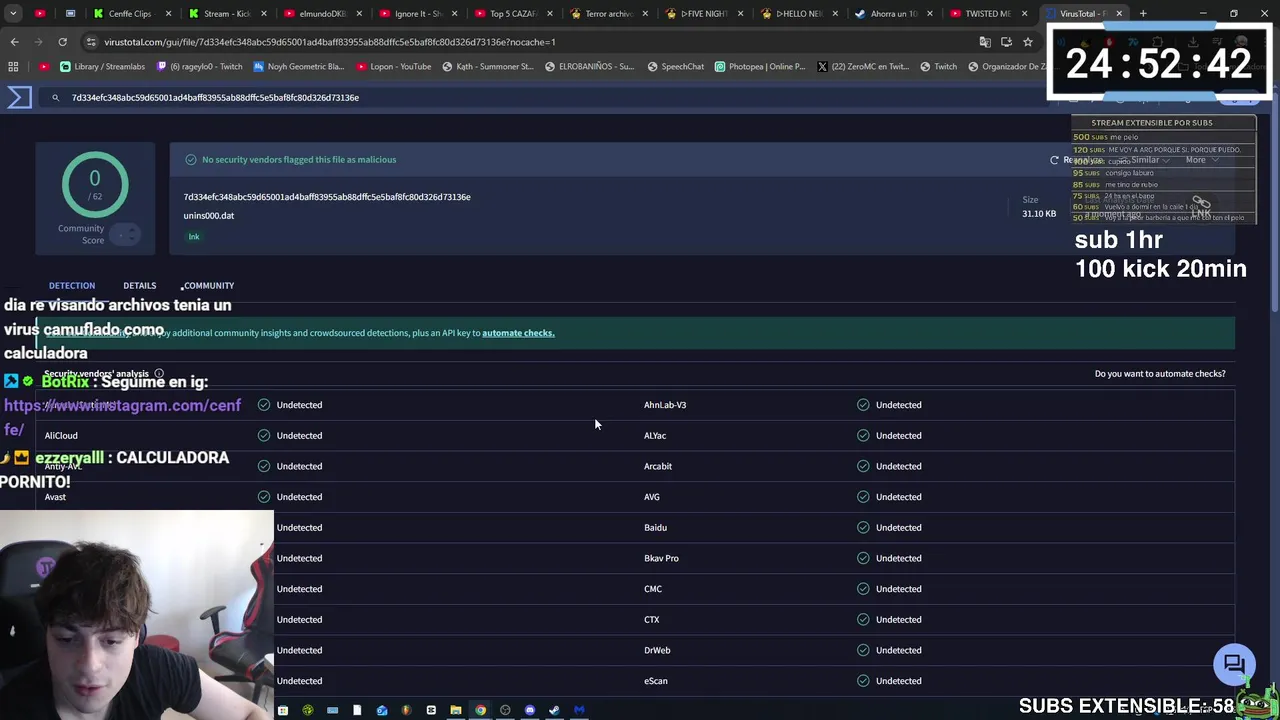Reload the page using the refresh icon
Viewport: 1280px width, 720px height.
[x=62, y=42]
